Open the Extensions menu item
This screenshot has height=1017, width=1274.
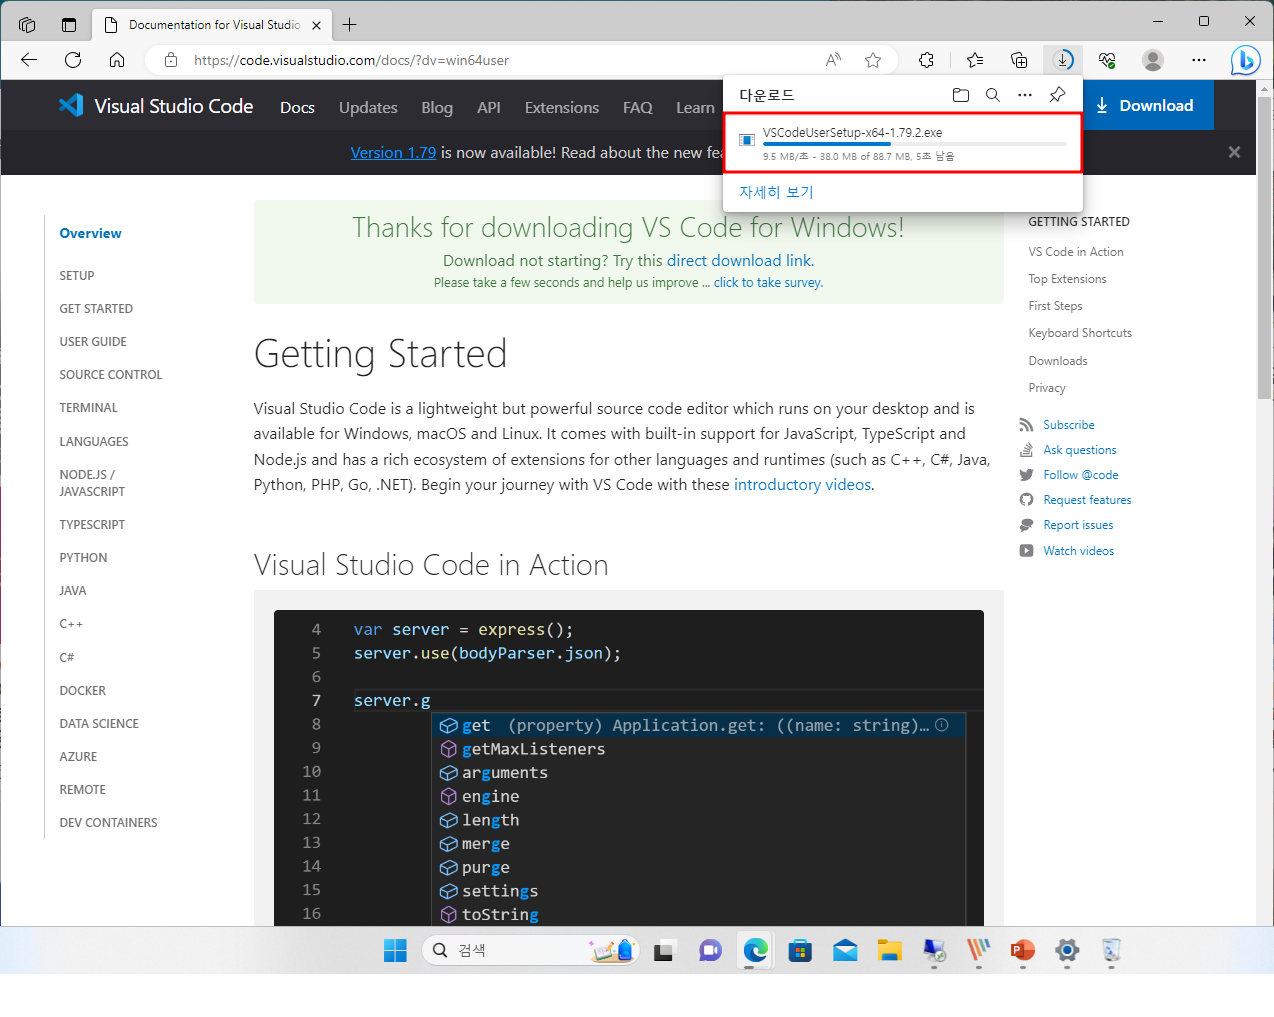[562, 107]
